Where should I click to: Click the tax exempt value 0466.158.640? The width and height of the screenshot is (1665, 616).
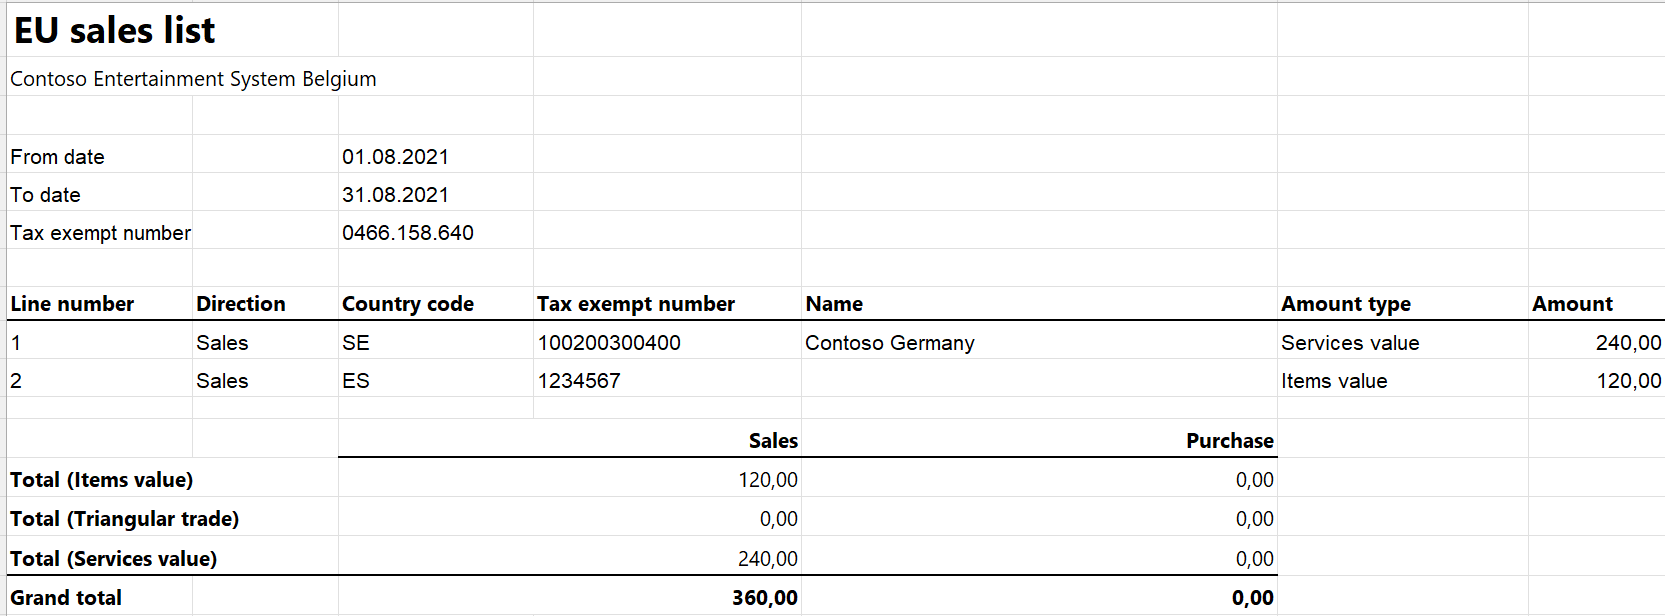[x=408, y=233]
